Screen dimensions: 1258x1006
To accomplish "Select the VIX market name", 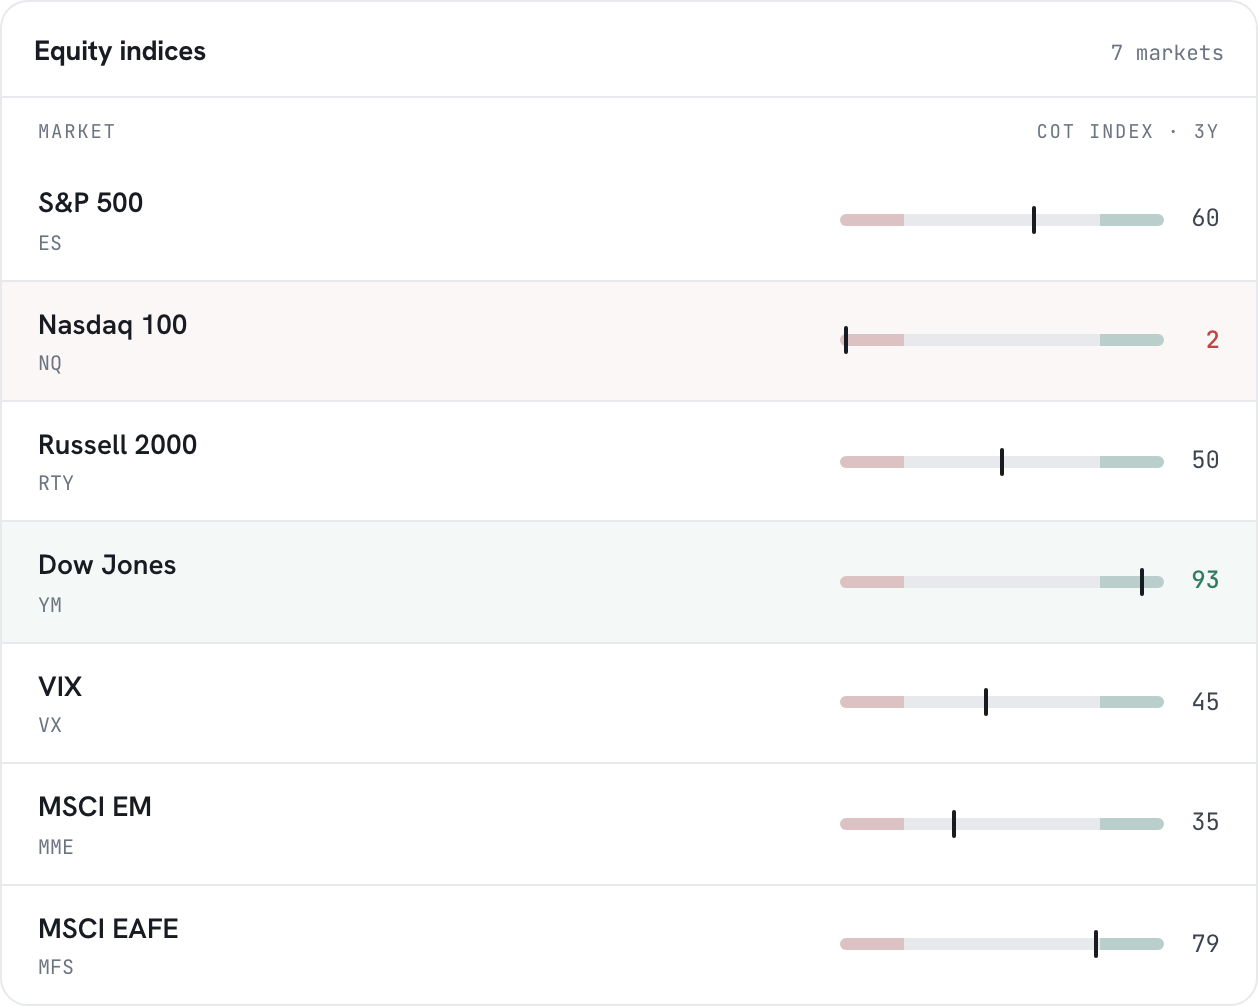I will tap(60, 687).
